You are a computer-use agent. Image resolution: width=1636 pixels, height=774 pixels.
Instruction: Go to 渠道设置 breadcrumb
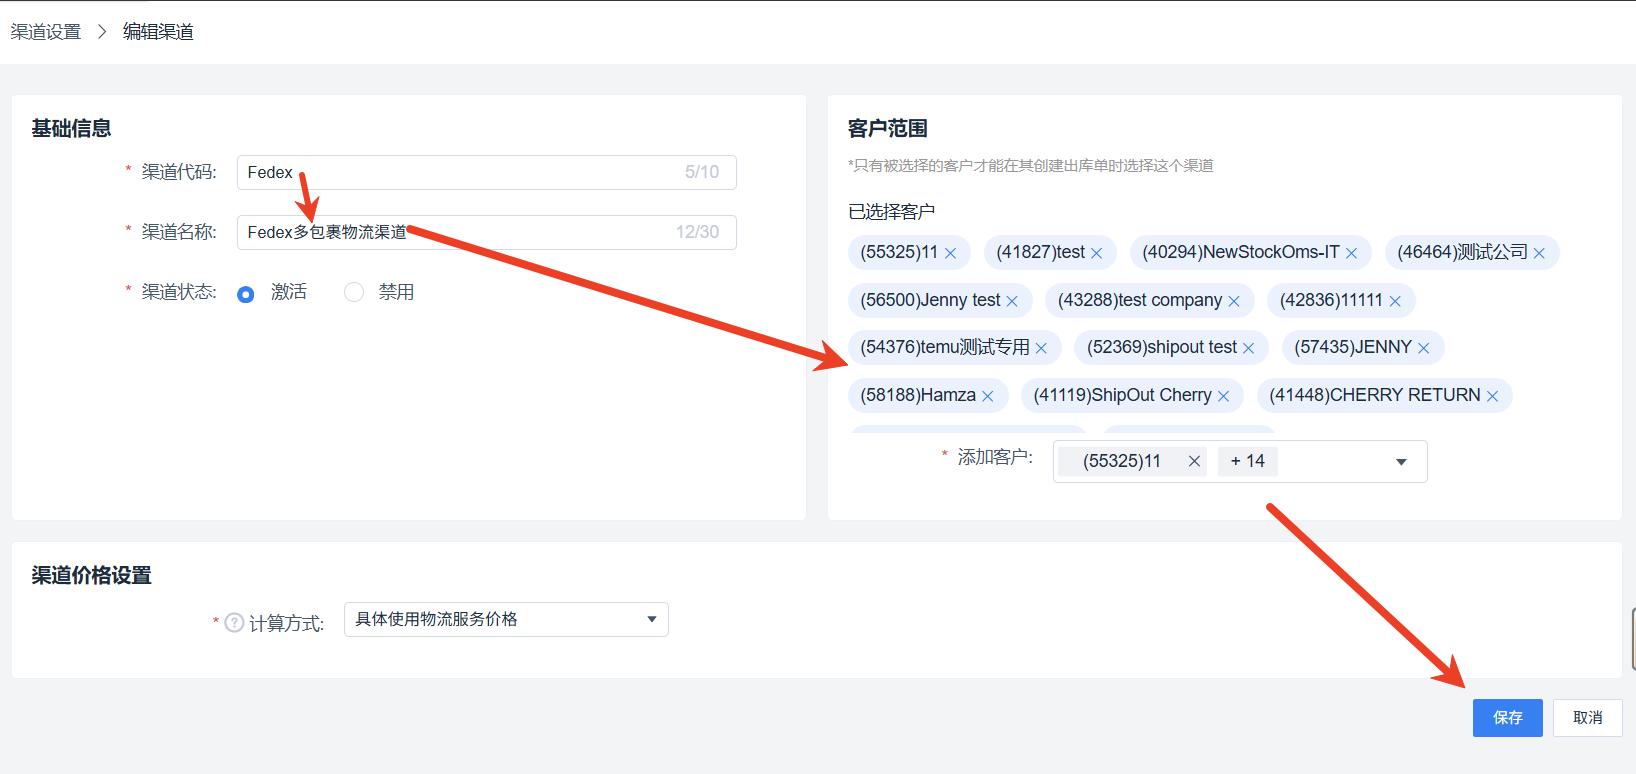46,32
